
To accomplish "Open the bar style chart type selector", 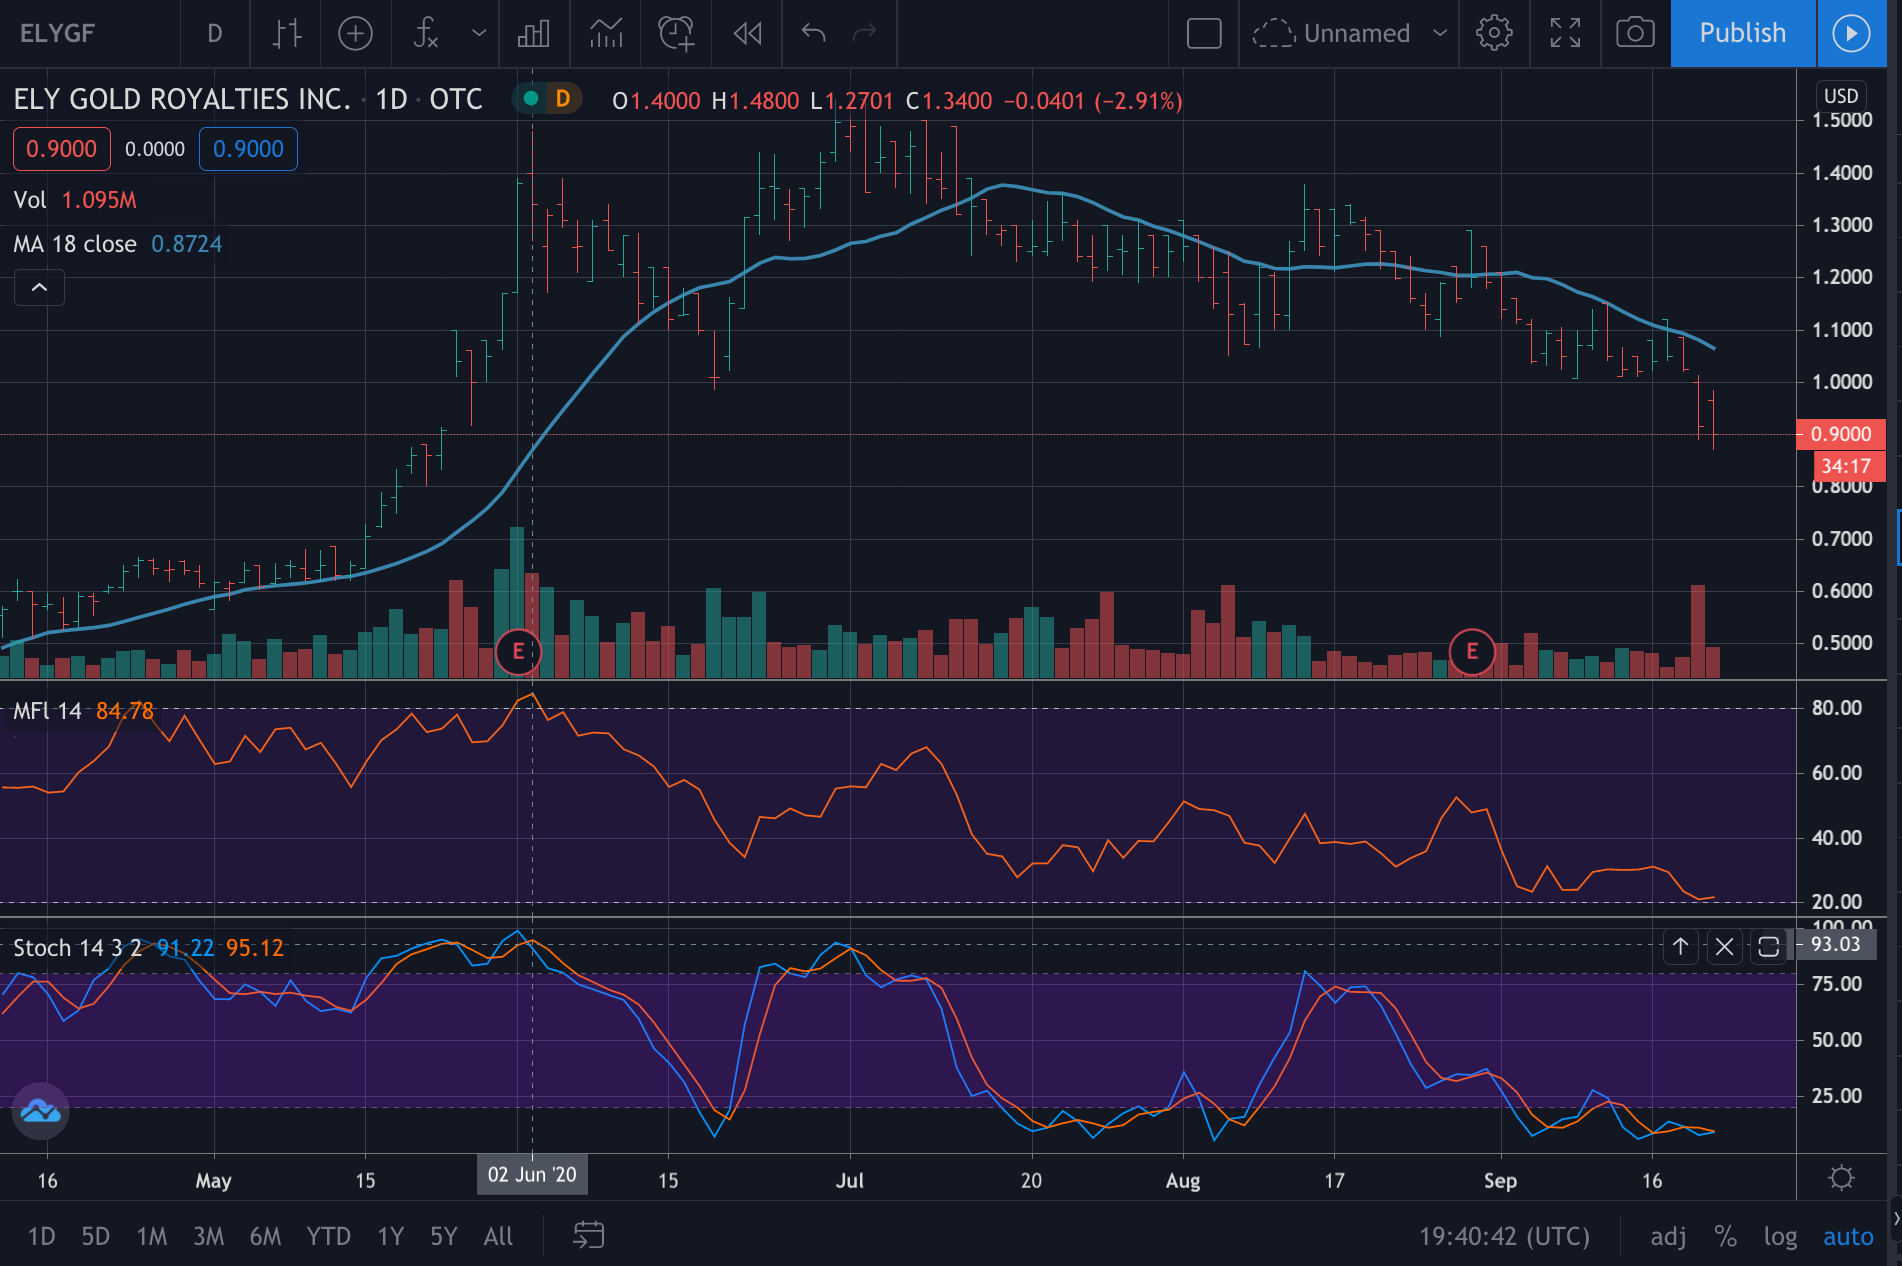I will click(287, 34).
